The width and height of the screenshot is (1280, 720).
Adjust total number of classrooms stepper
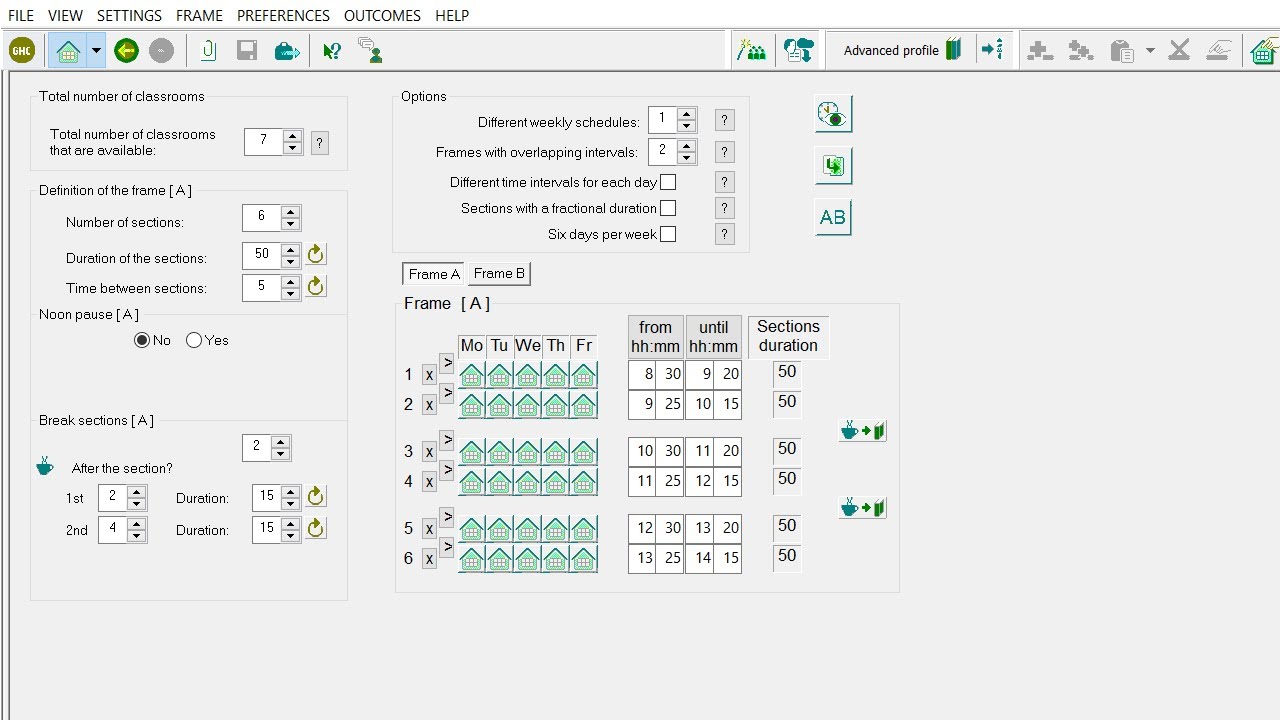[x=292, y=142]
